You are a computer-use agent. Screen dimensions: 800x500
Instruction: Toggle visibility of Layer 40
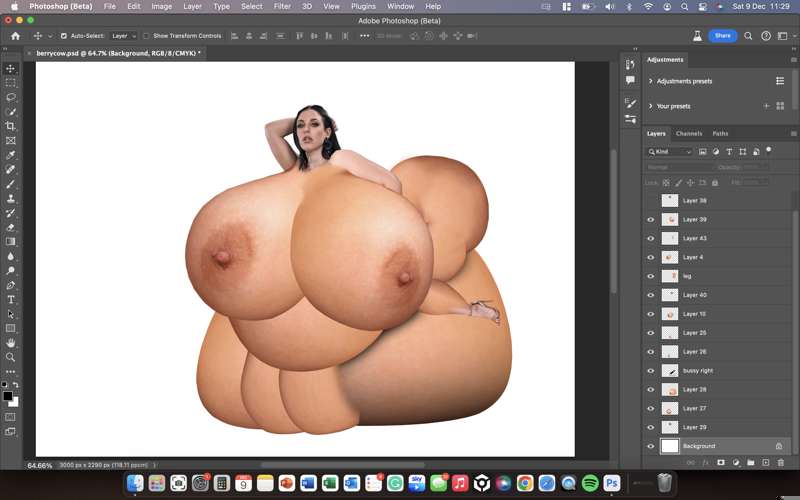[651, 295]
